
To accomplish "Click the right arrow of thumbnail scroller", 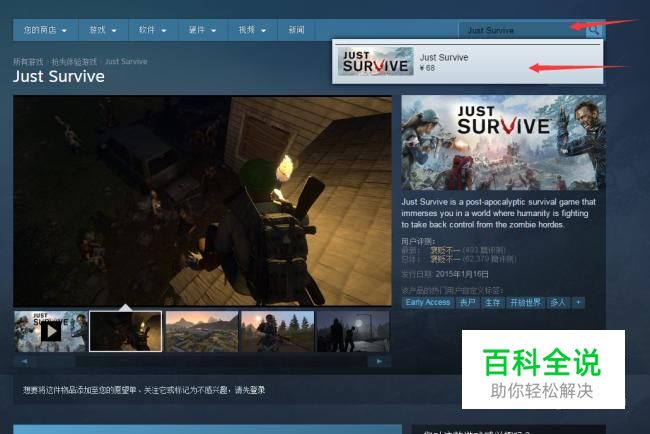I will tap(379, 361).
